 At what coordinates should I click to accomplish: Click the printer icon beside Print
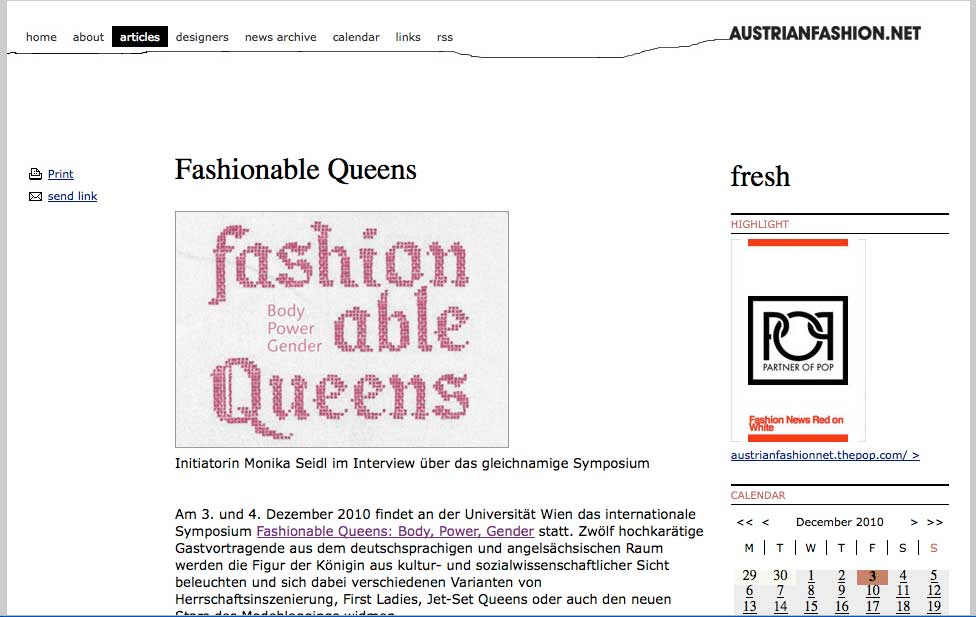(36, 173)
